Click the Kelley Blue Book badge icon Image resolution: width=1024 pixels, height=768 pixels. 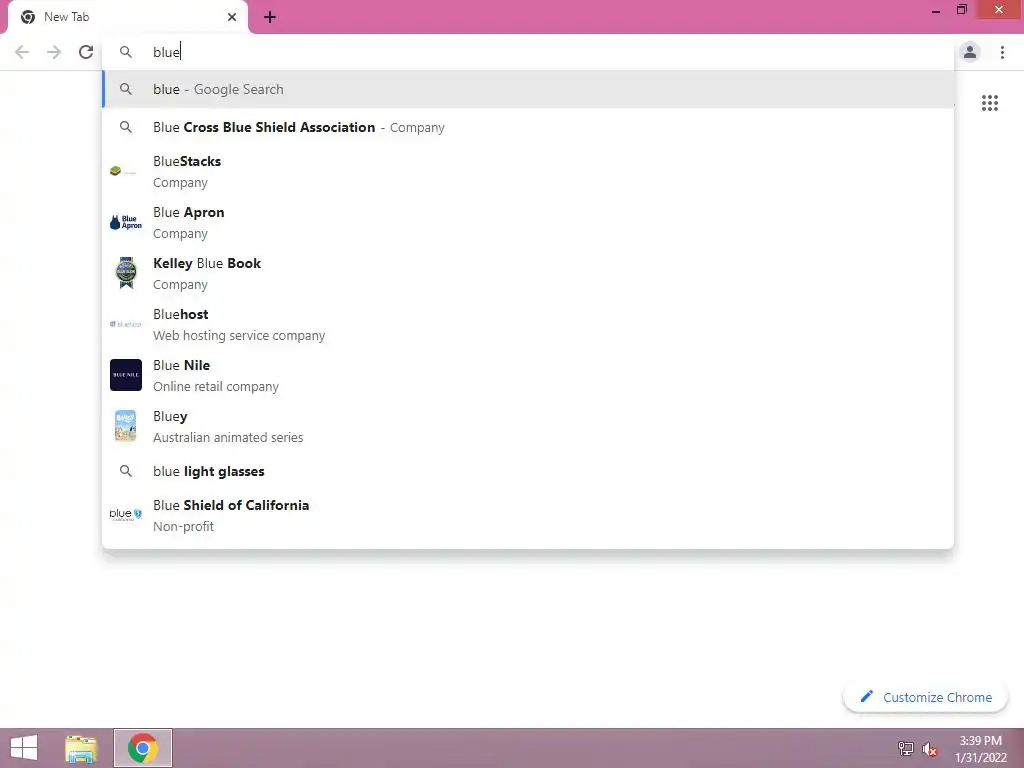(125, 273)
